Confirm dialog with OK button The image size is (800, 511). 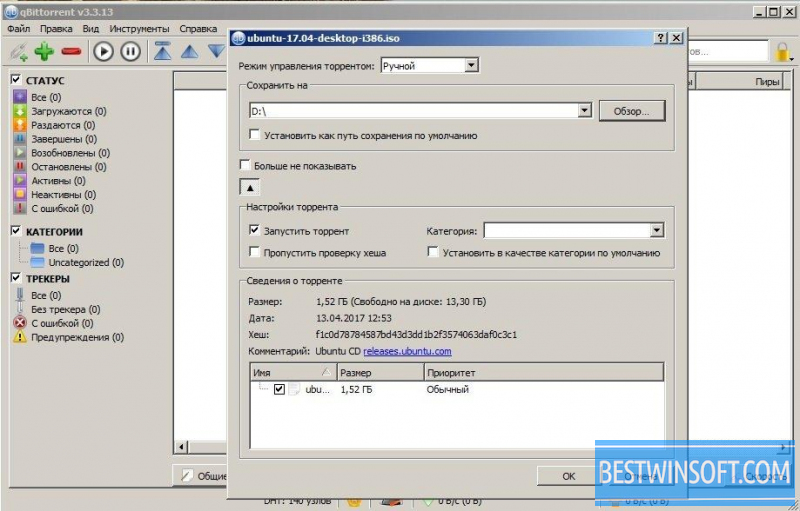(568, 476)
